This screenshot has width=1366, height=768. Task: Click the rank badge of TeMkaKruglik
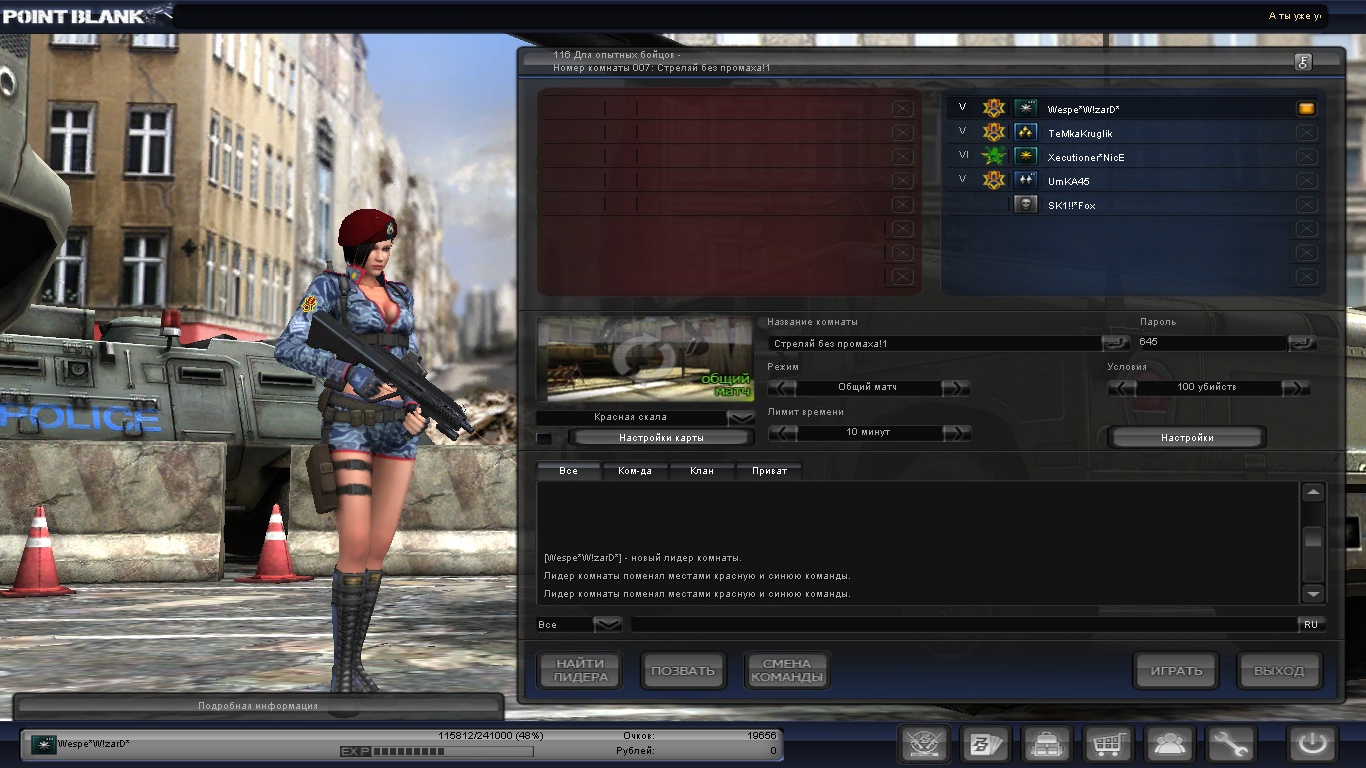1025,132
